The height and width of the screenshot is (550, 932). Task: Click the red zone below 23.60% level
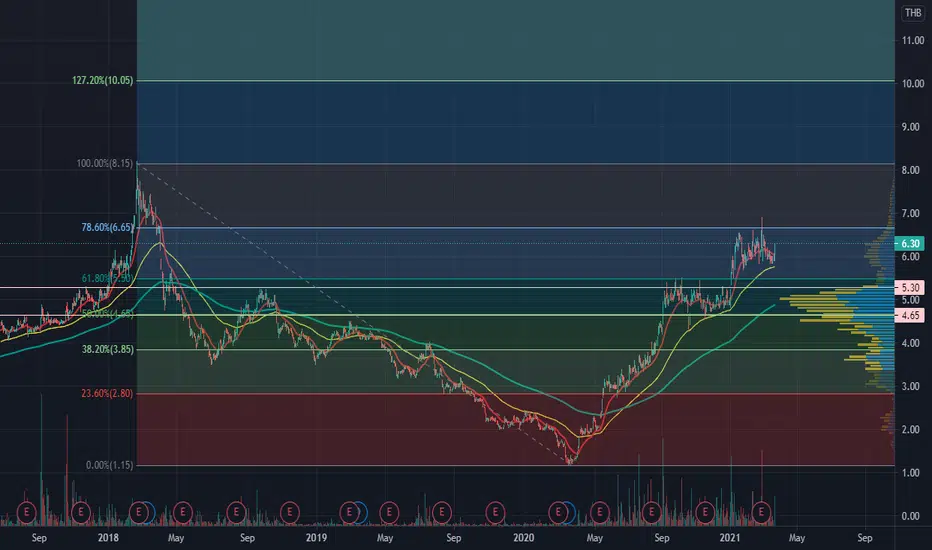400,430
